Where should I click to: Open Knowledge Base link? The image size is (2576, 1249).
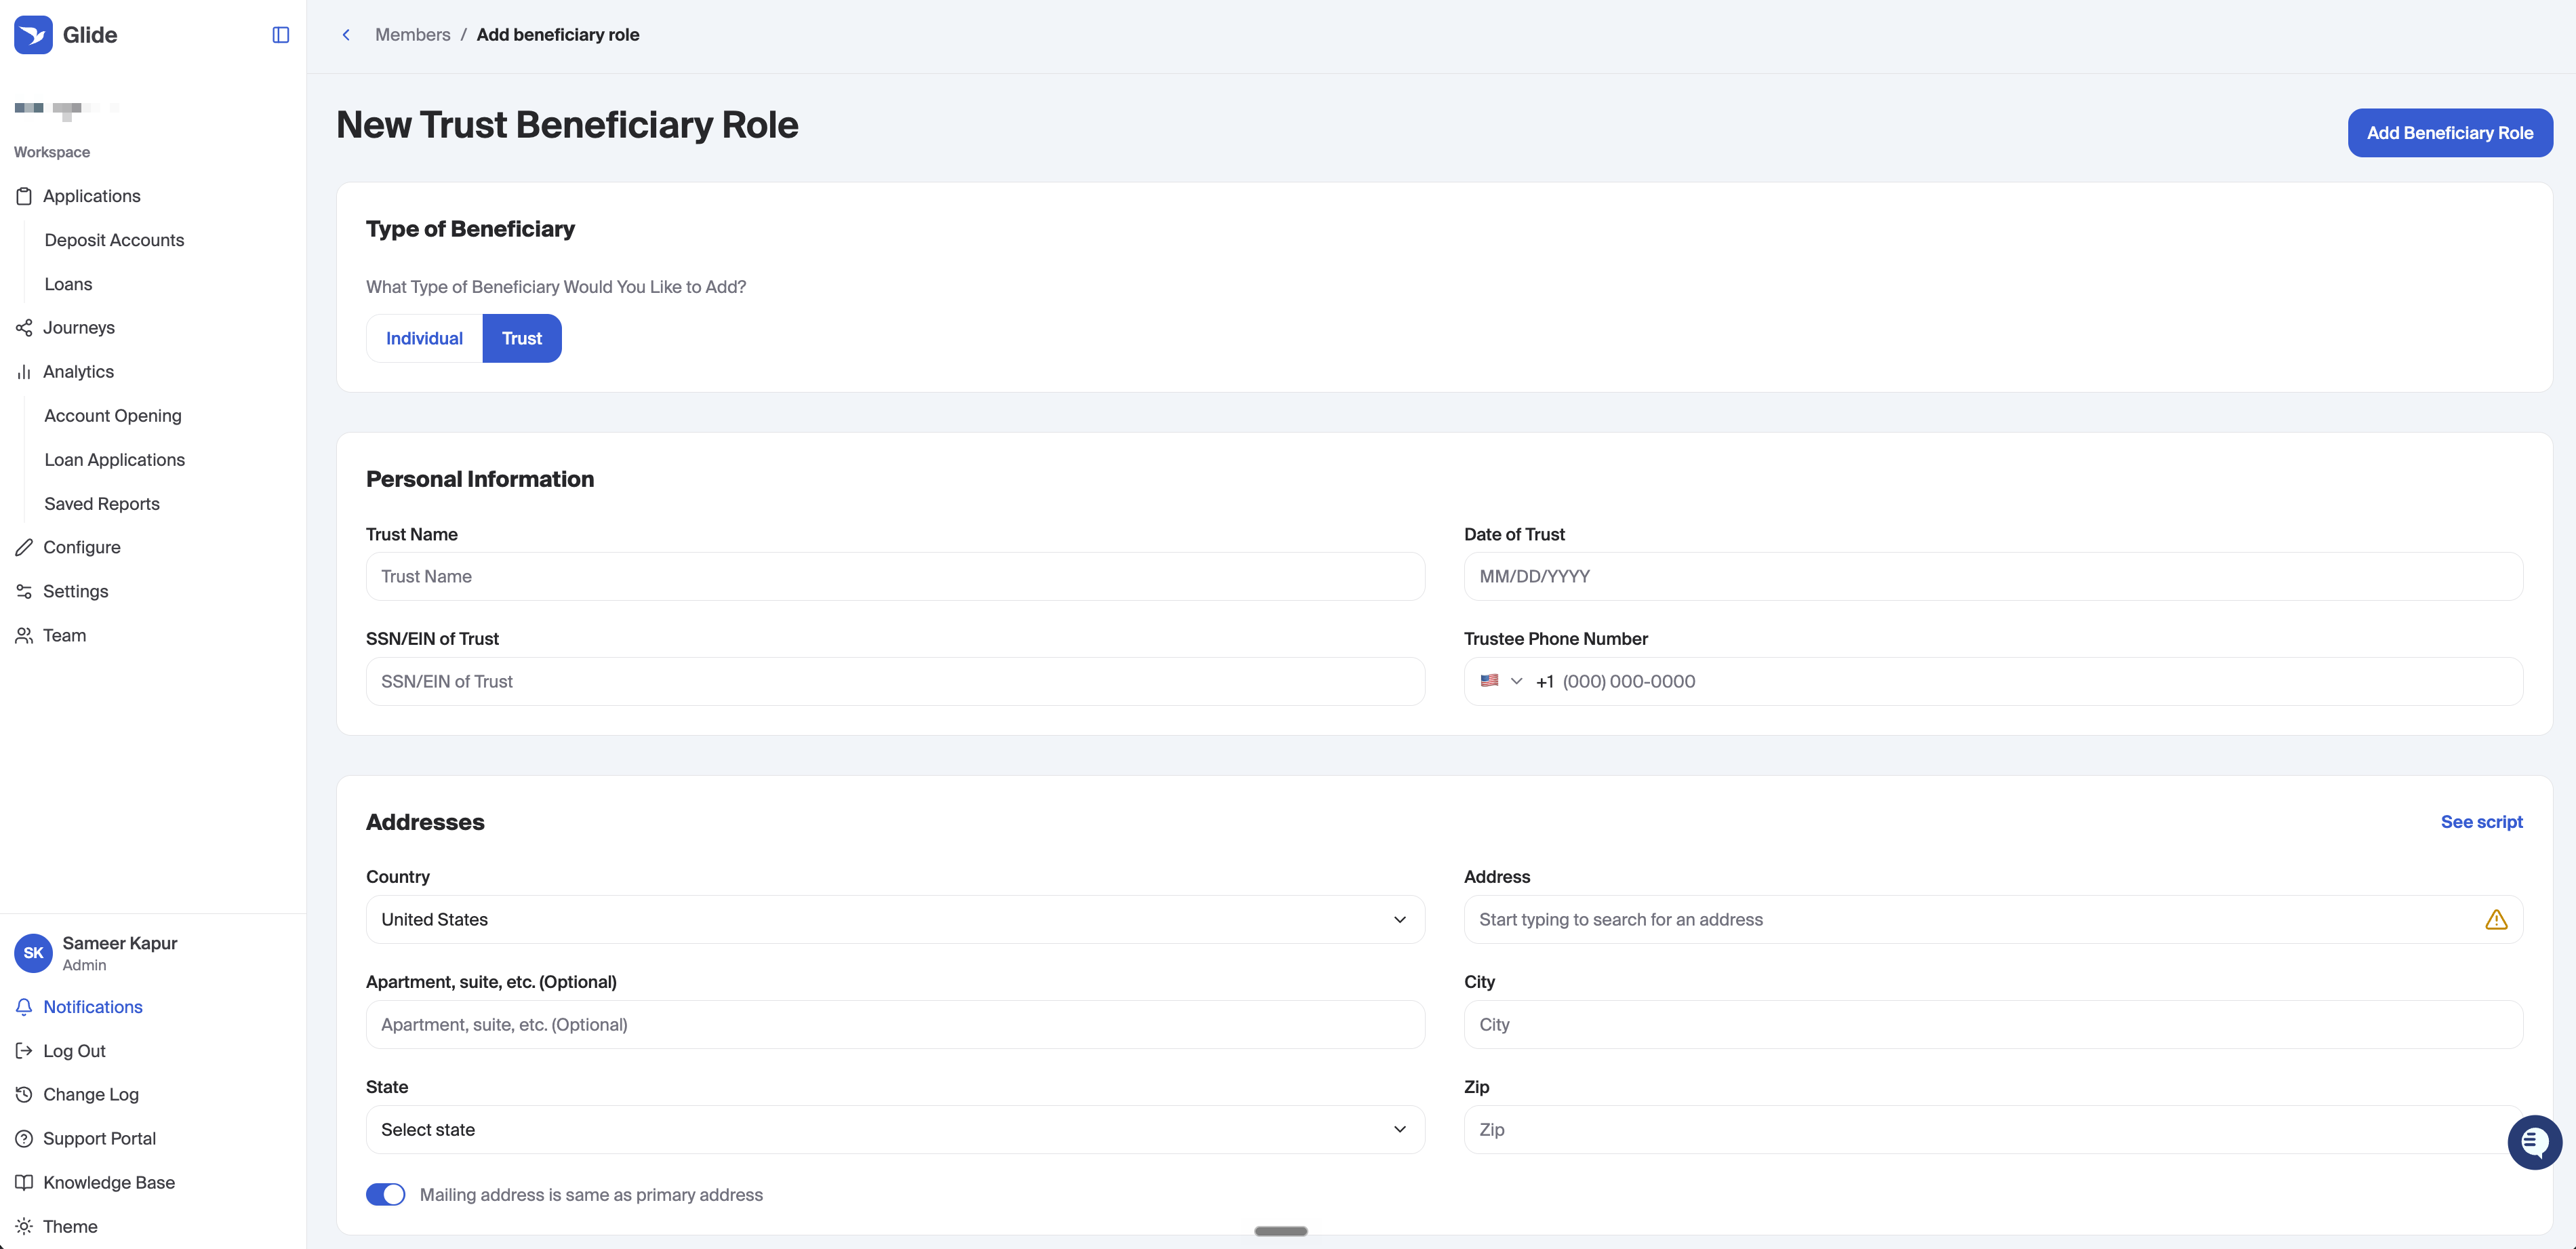point(109,1183)
